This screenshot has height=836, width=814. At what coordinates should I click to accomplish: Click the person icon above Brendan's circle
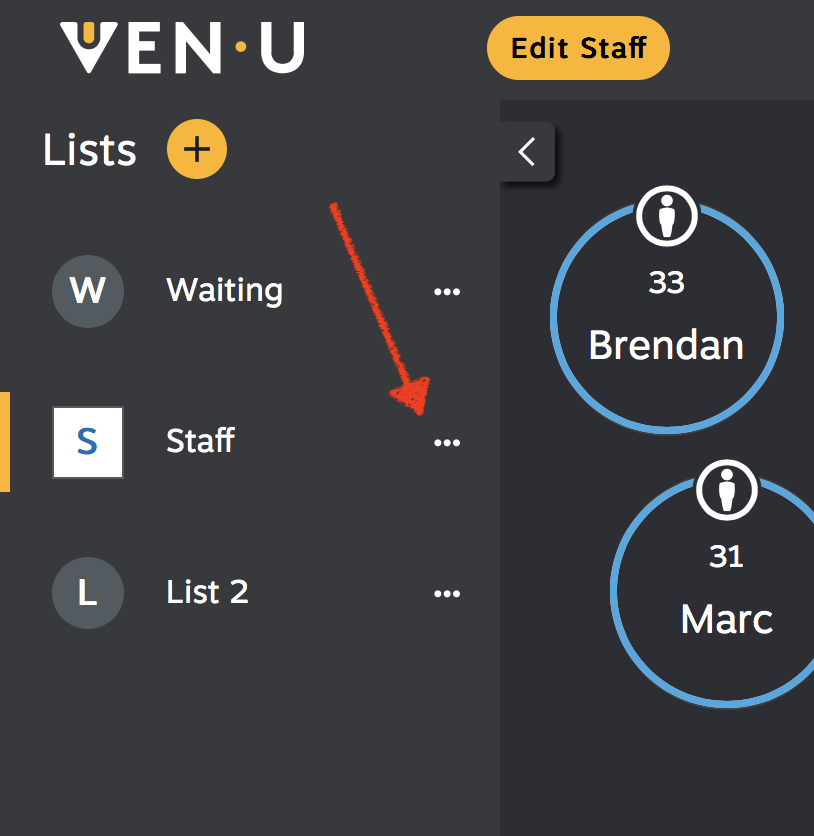pos(667,216)
